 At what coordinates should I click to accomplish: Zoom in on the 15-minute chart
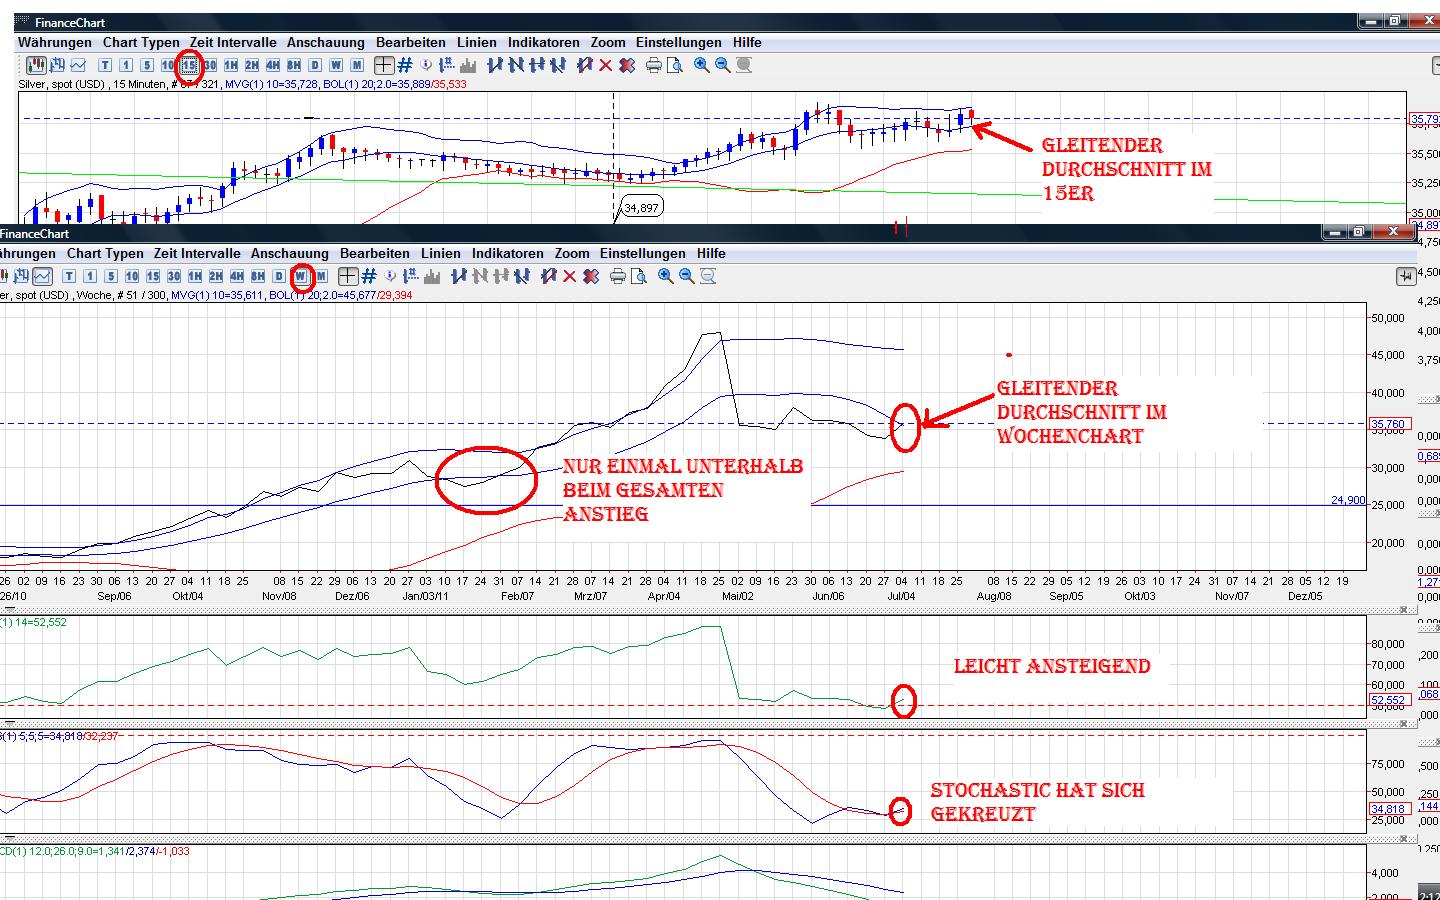coord(702,65)
